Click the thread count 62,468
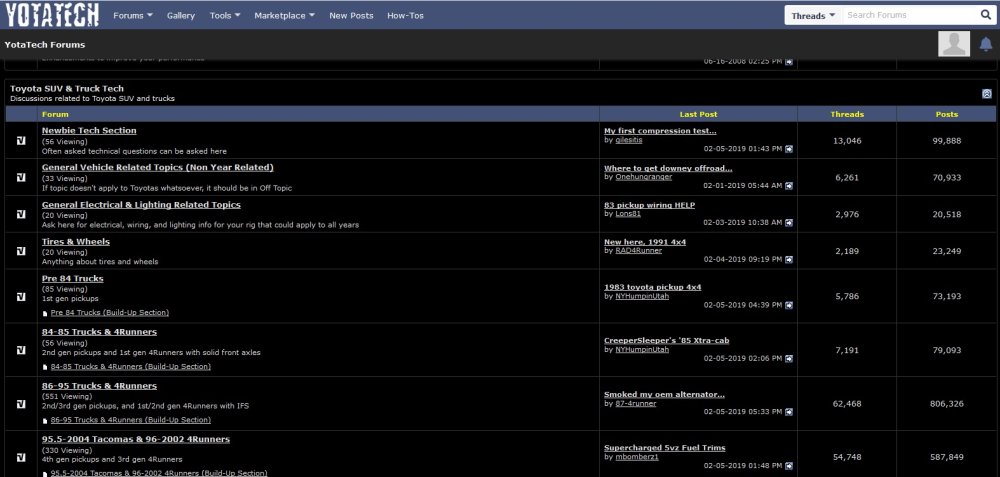The height and width of the screenshot is (477, 1000). pos(847,404)
